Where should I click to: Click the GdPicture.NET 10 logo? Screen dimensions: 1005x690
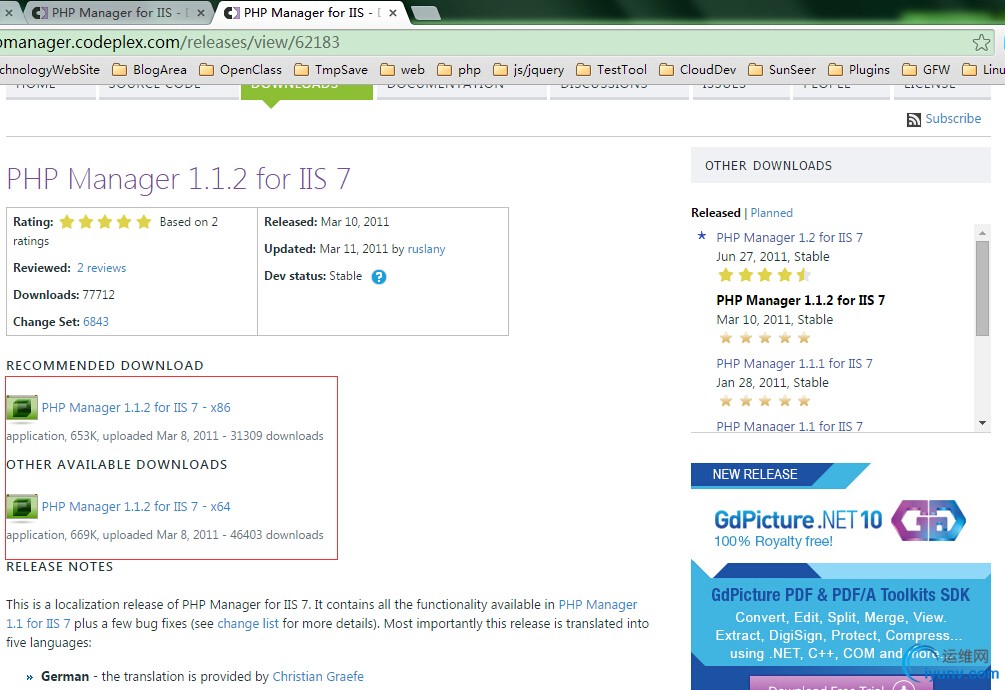pos(840,524)
